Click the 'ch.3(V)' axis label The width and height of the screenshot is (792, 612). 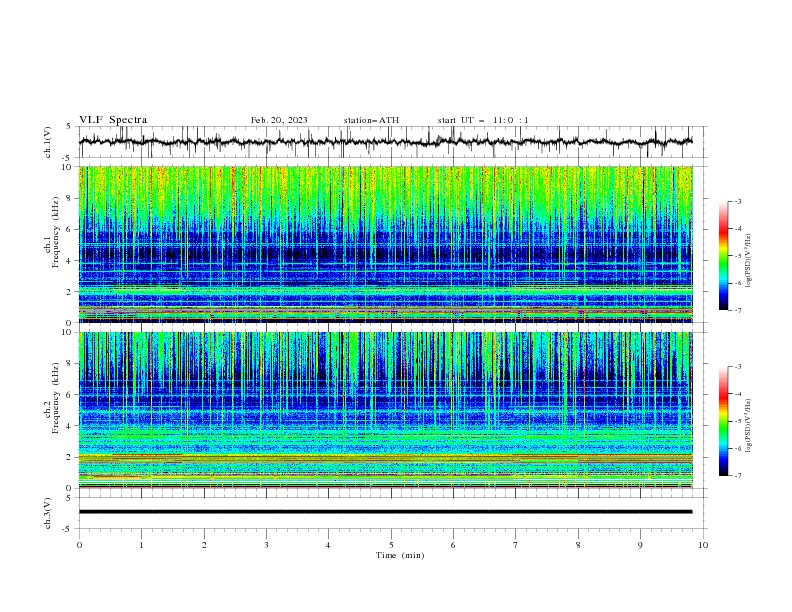(47, 513)
